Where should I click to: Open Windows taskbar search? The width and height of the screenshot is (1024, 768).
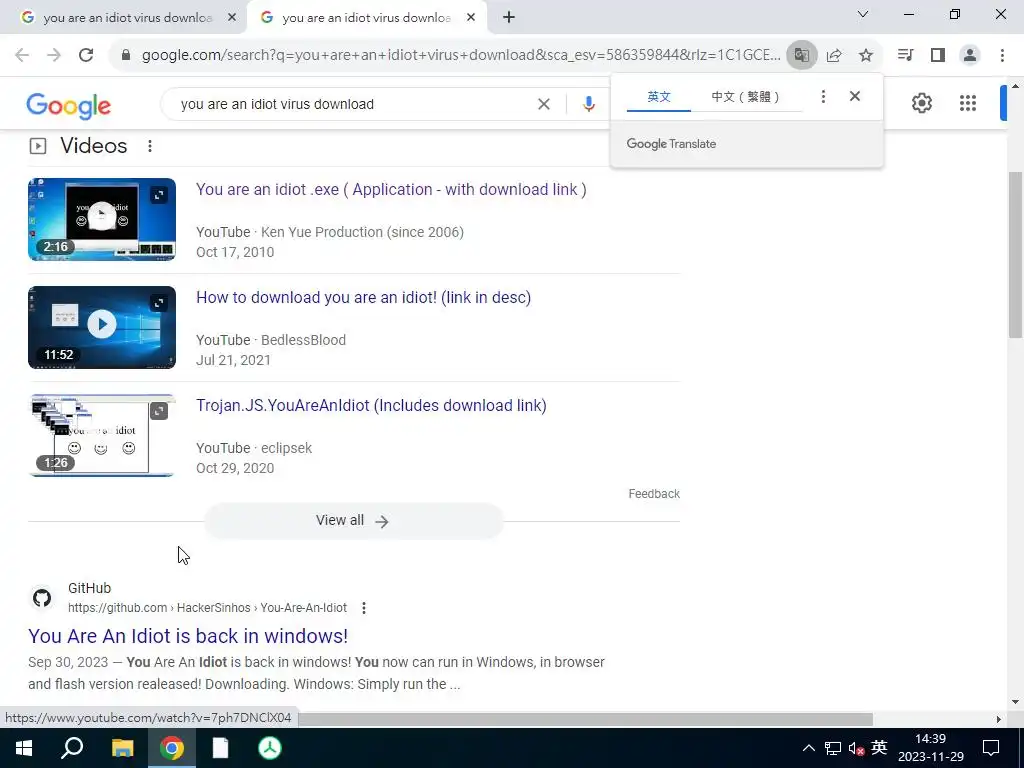pos(72,748)
